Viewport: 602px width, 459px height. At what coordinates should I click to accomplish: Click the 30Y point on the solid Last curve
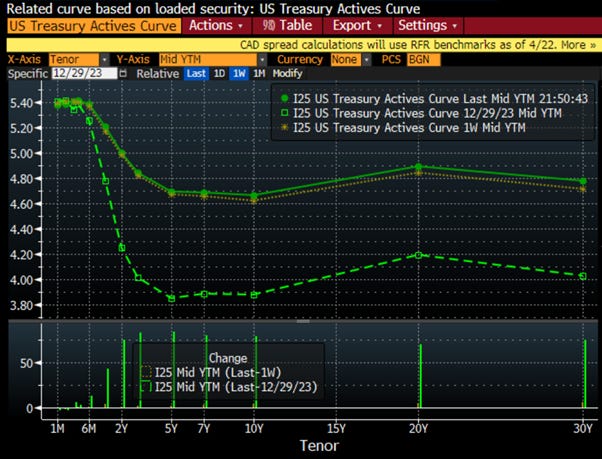point(583,181)
